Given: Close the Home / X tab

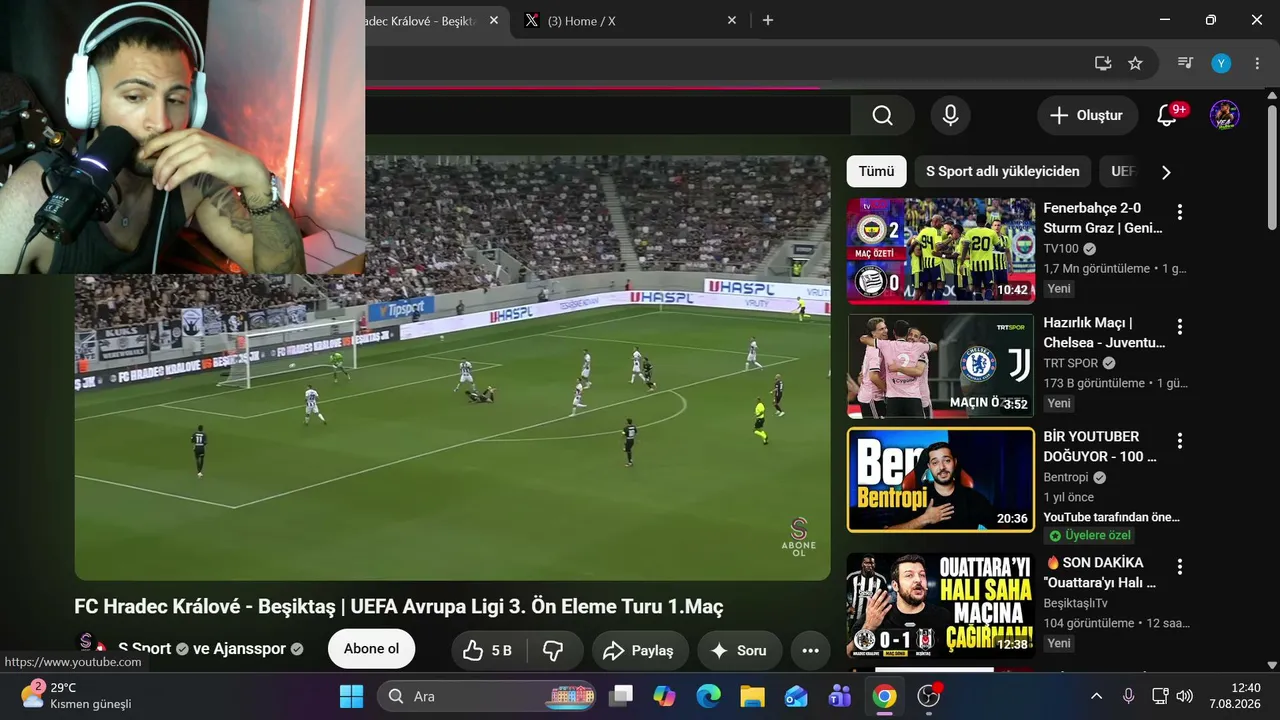Looking at the screenshot, I should click(x=732, y=20).
